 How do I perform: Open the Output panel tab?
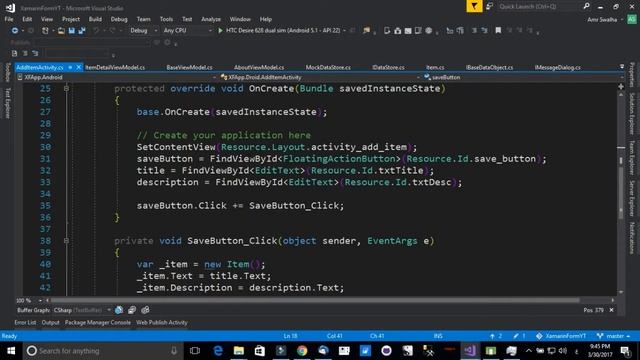click(50, 322)
